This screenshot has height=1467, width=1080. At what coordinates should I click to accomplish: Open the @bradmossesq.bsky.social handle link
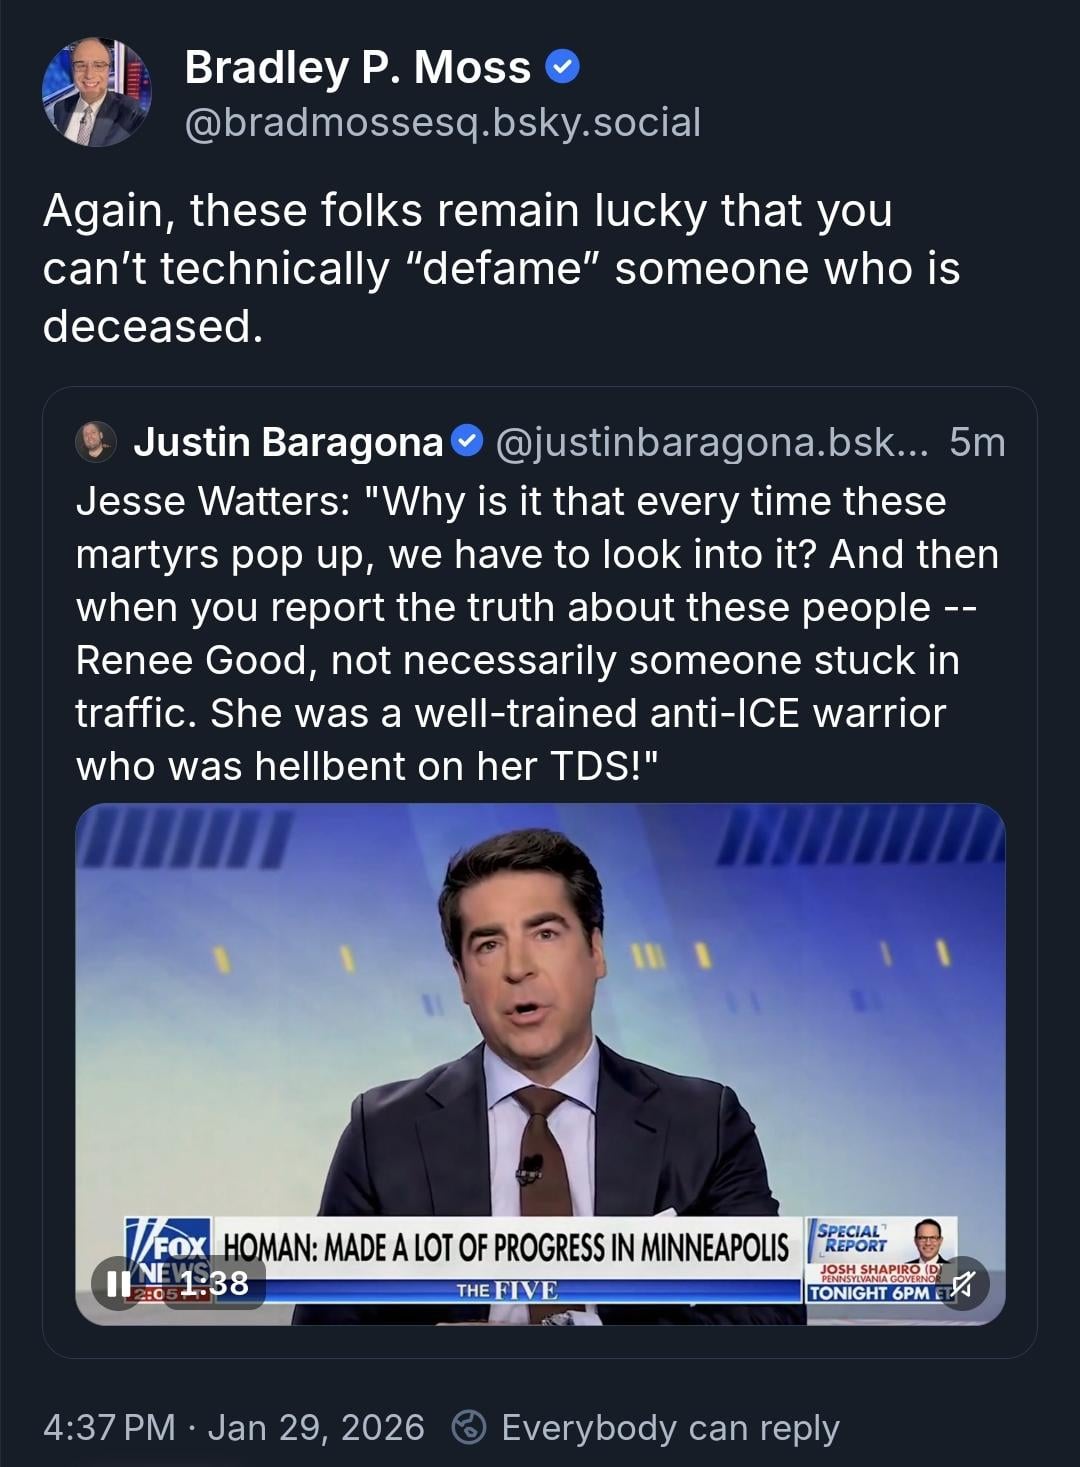click(442, 122)
